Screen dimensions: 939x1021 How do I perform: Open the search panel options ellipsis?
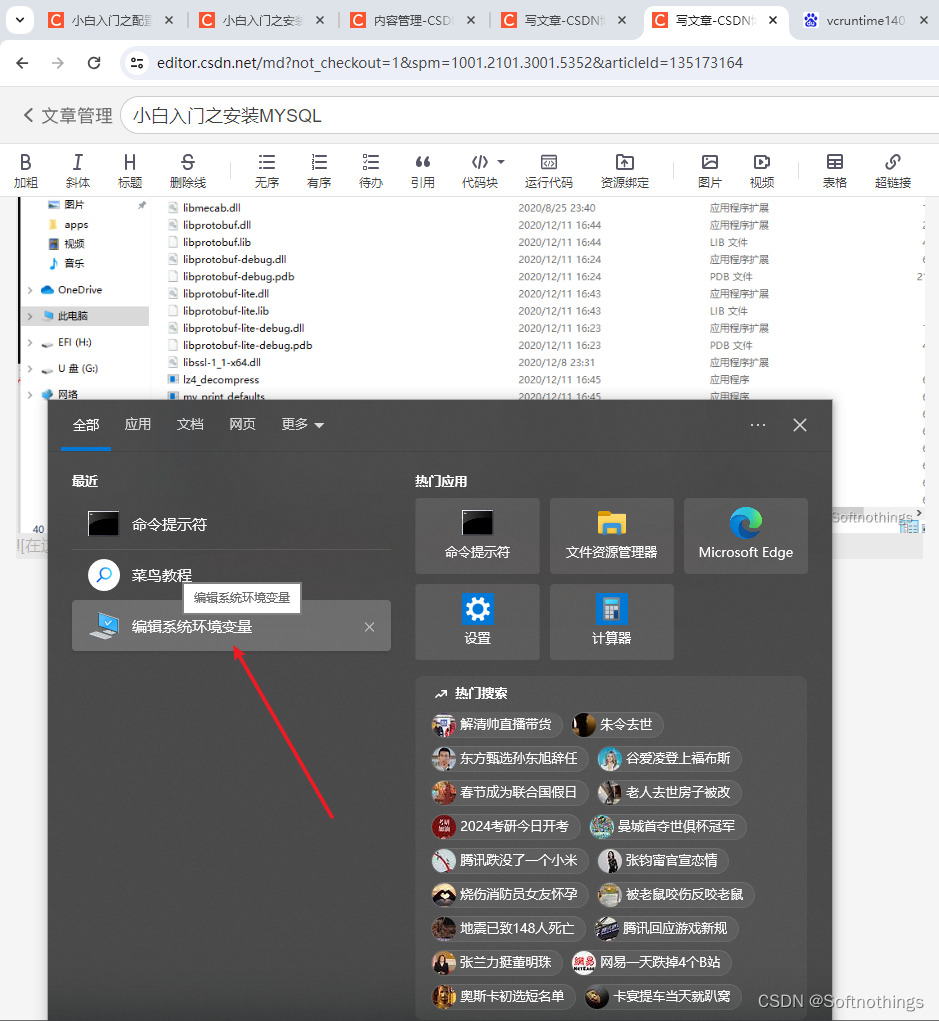point(757,425)
